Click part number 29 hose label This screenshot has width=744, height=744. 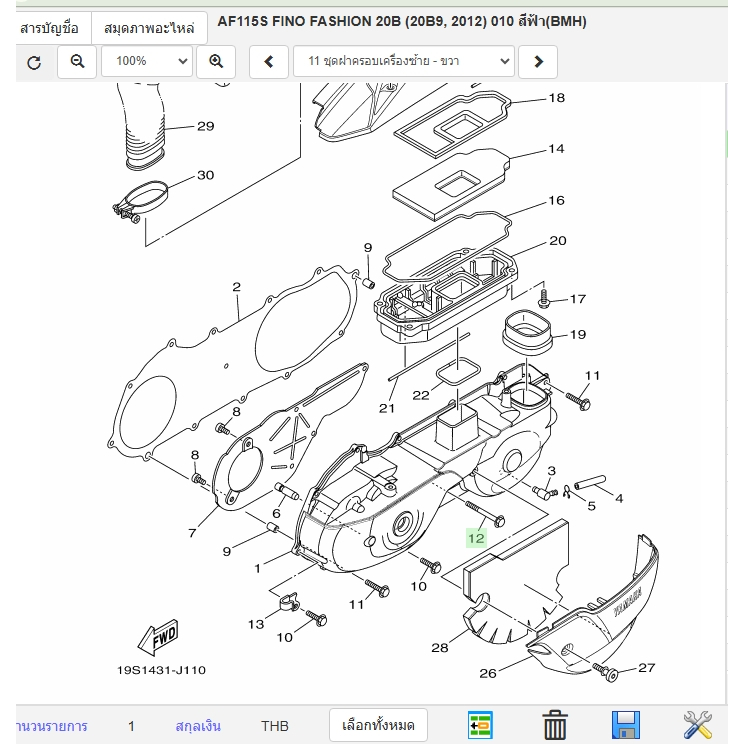205,126
